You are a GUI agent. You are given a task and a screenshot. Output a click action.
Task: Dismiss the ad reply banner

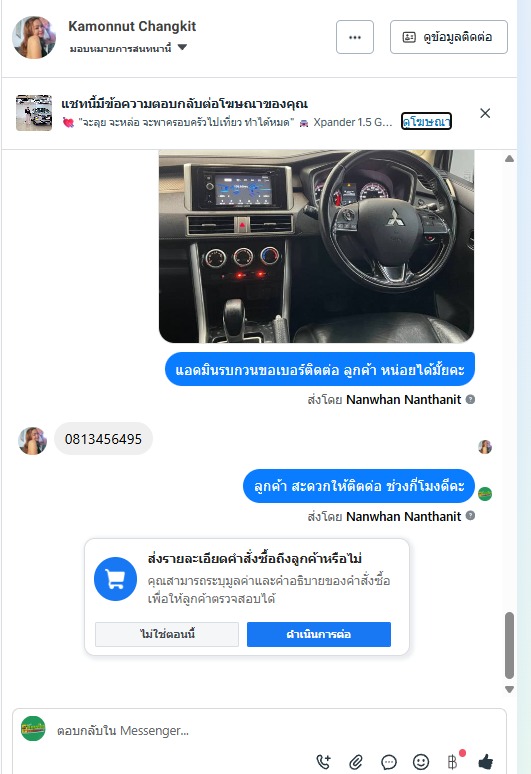(x=485, y=114)
